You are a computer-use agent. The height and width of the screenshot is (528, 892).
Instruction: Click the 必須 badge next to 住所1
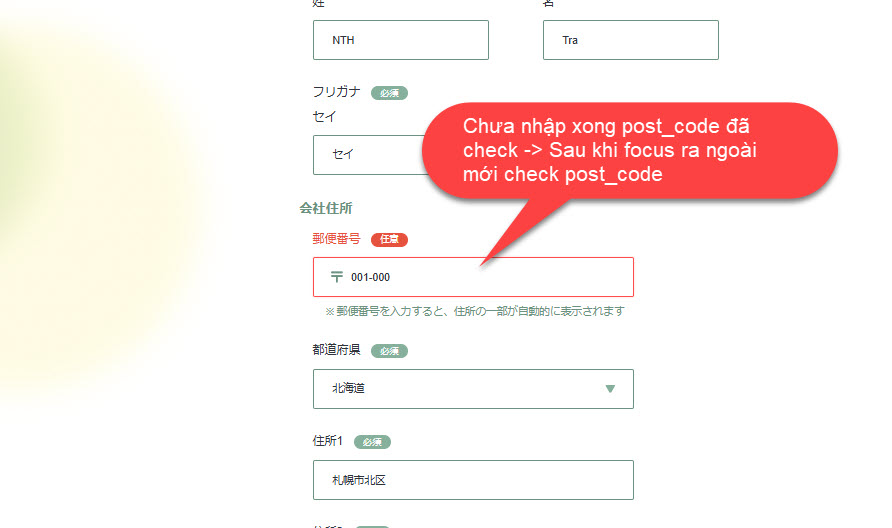tap(372, 442)
